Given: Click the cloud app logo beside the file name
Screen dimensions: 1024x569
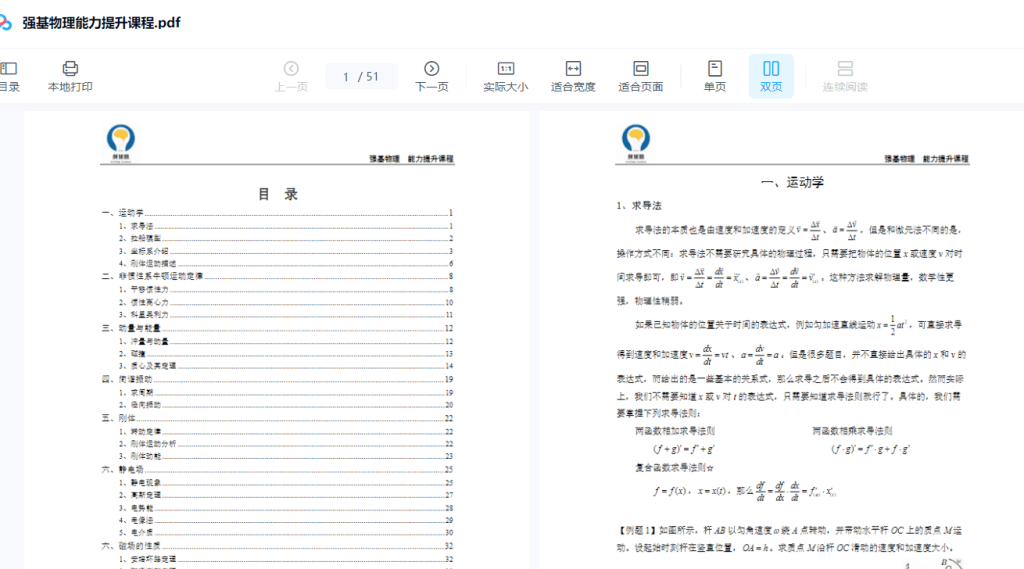Looking at the screenshot, I should 5,23.
